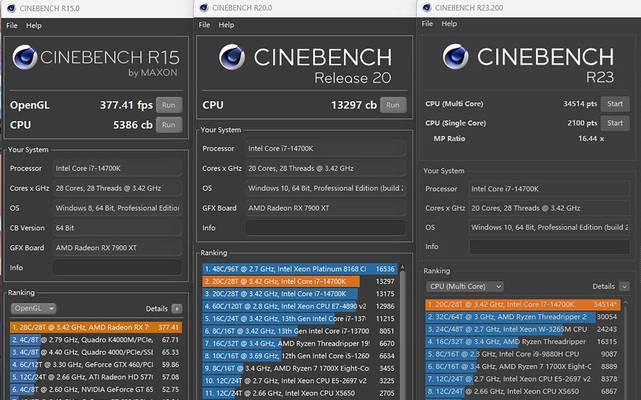This screenshot has height=400, width=641.
Task: Select R20 ranking row Xeon CPU E7-4890 v2
Action: tap(300, 306)
